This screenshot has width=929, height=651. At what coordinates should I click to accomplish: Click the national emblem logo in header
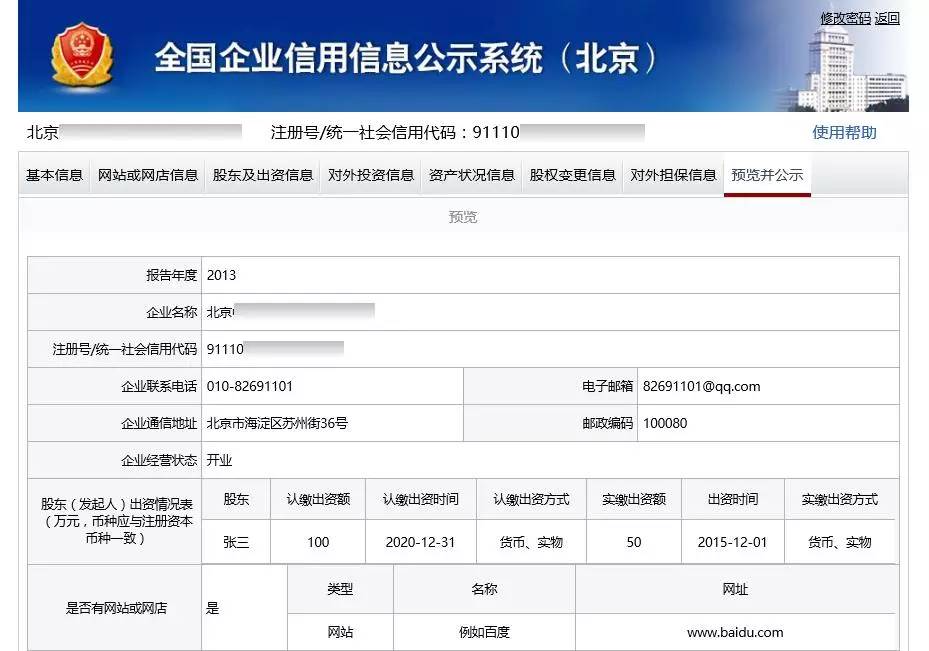(x=82, y=57)
